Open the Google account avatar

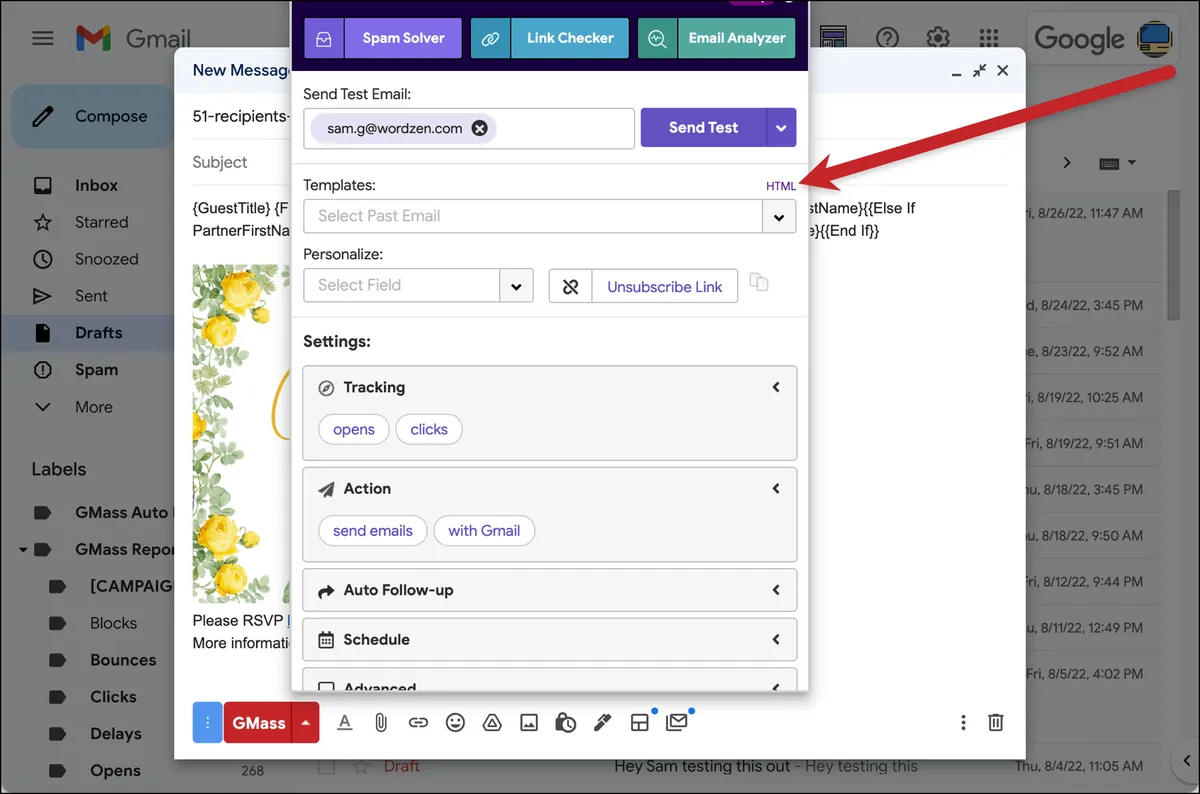point(1156,38)
